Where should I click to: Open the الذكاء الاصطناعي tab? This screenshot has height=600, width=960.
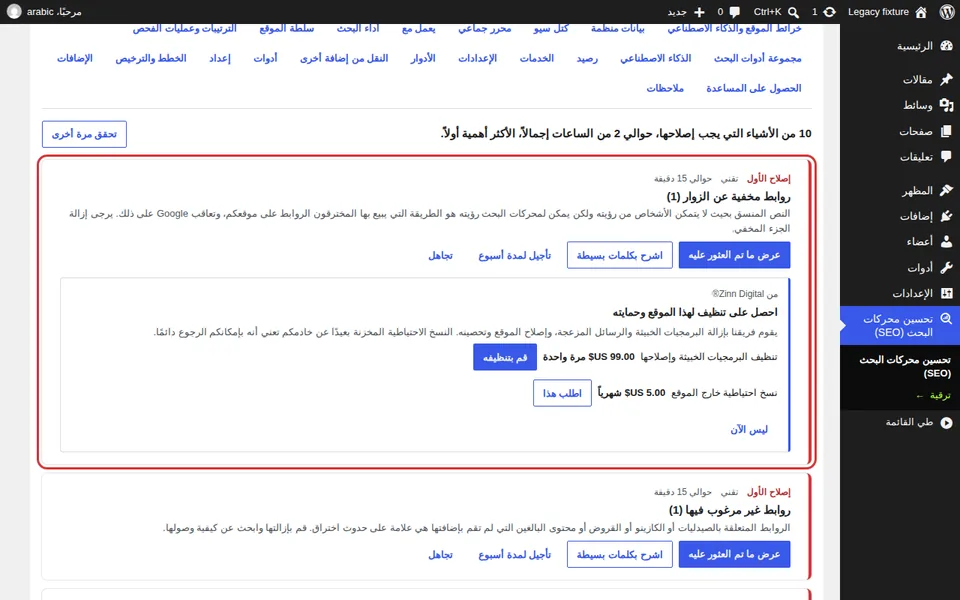tap(656, 58)
